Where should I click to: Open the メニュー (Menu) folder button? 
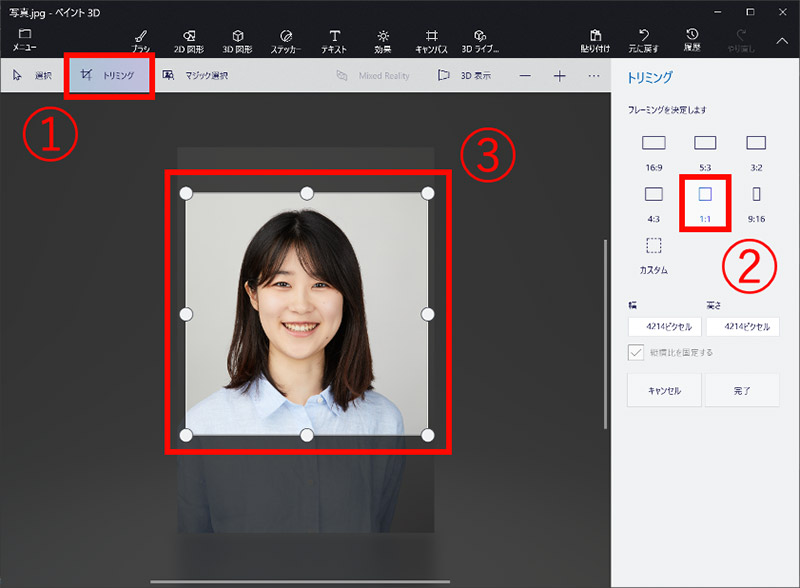click(25, 40)
